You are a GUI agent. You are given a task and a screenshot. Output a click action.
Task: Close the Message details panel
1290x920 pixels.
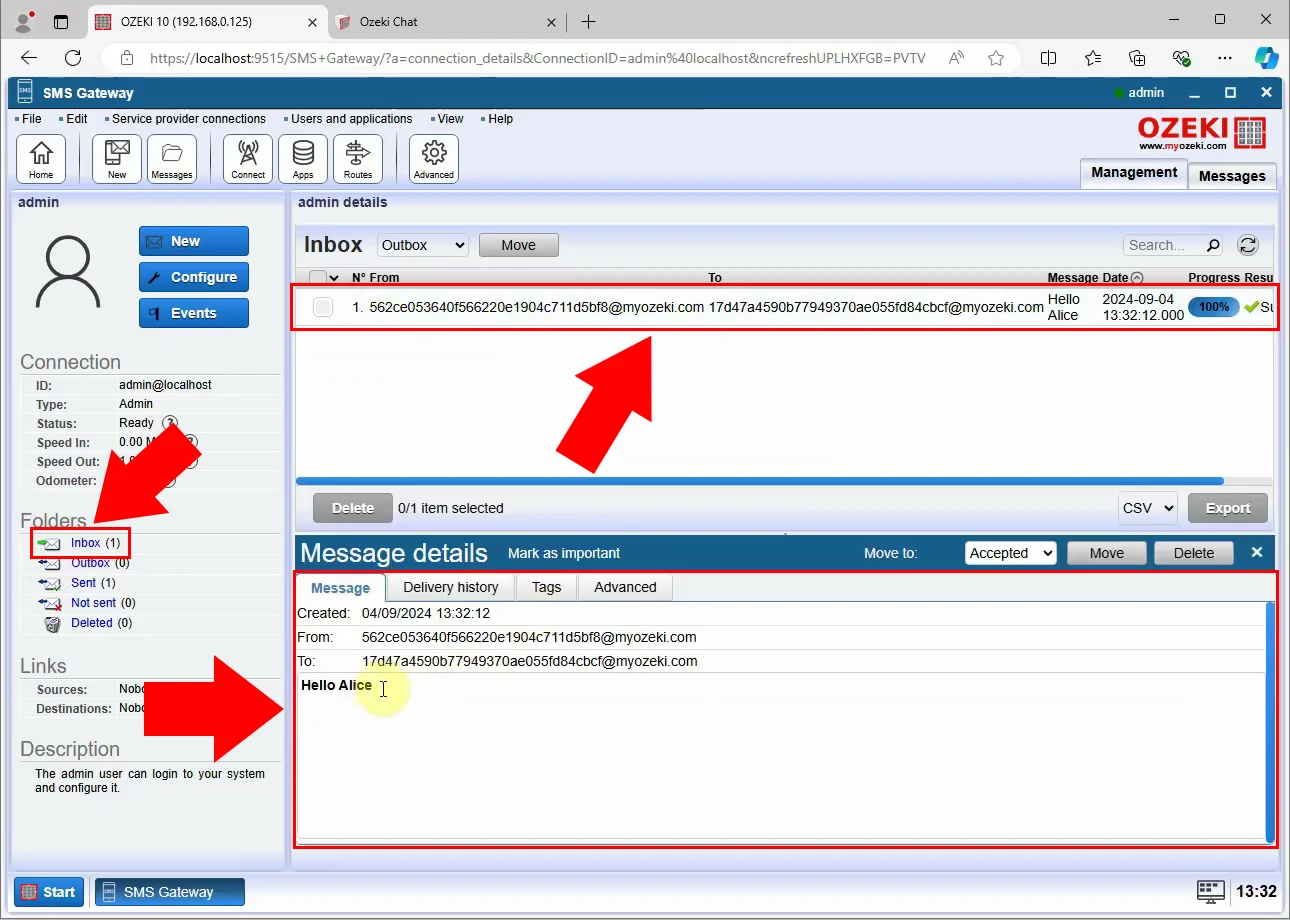pos(1257,552)
